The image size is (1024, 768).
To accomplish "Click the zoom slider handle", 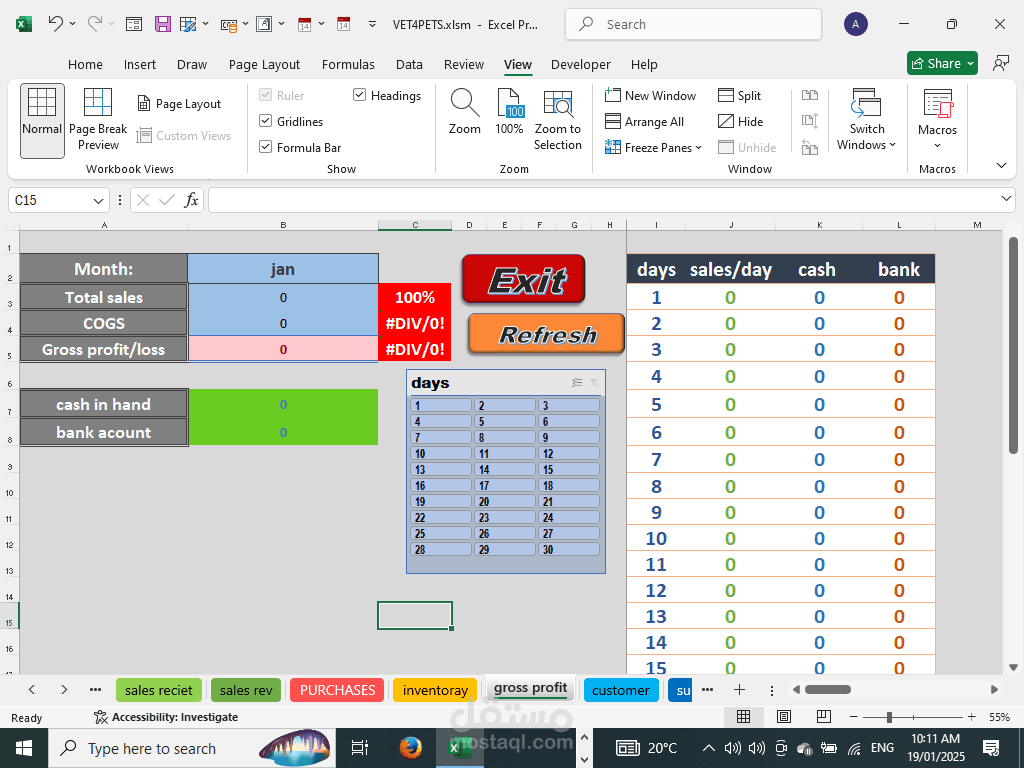I will click(x=889, y=717).
